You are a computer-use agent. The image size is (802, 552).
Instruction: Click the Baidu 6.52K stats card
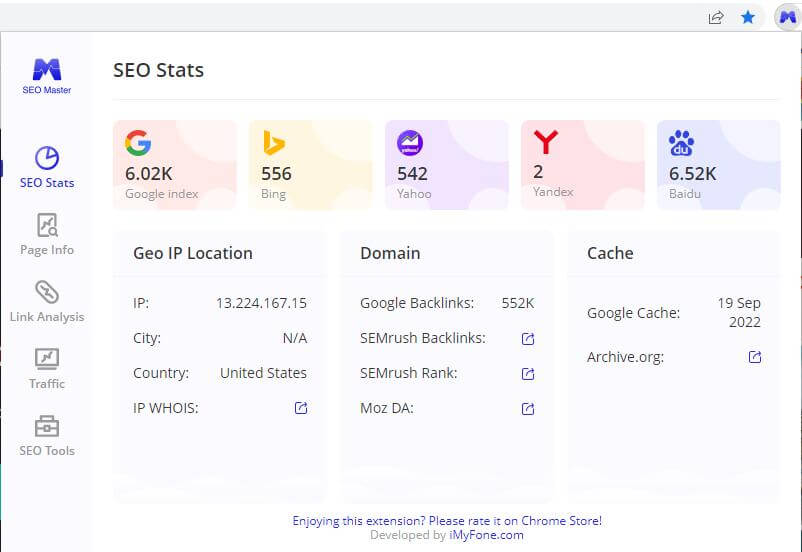719,165
